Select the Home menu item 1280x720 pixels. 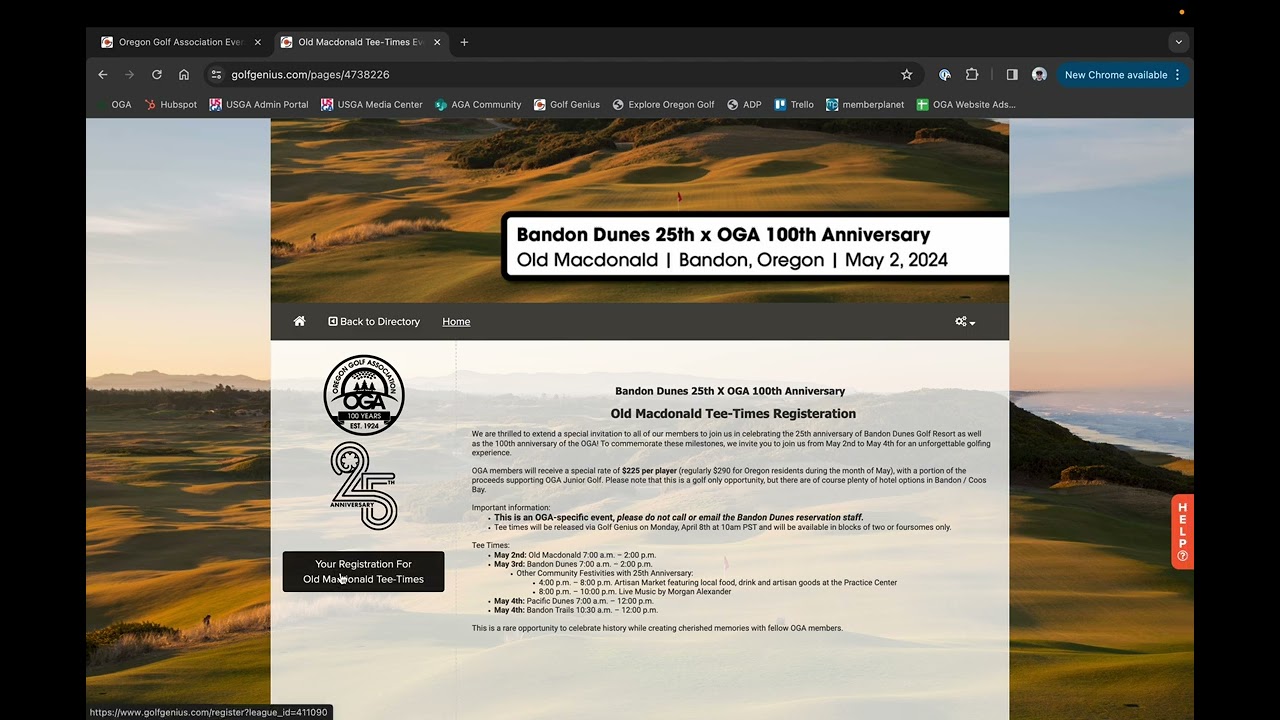(x=456, y=321)
